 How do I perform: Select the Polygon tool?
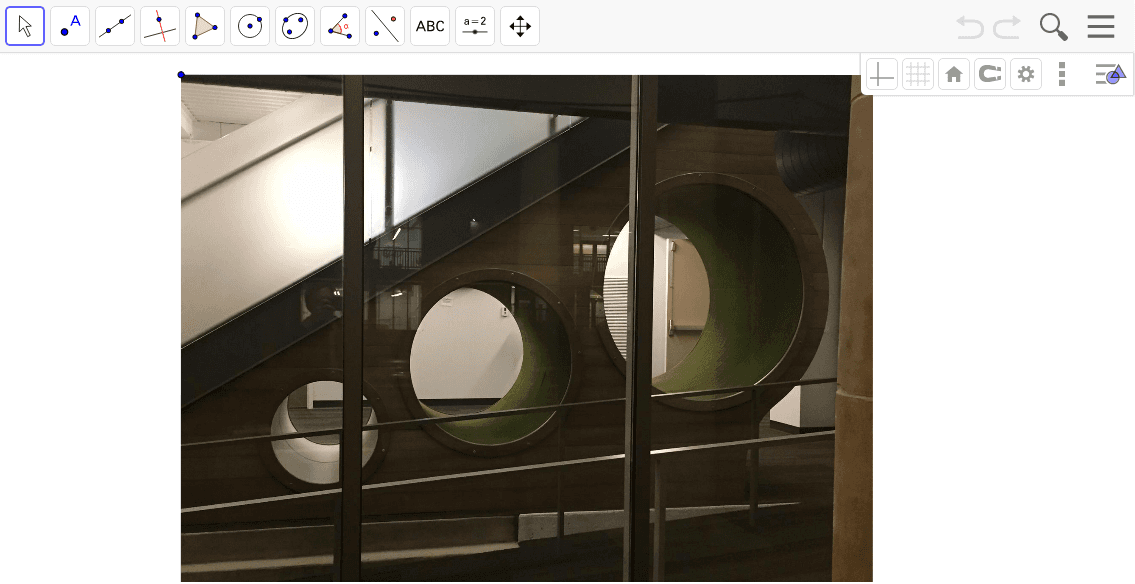pyautogui.click(x=205, y=26)
